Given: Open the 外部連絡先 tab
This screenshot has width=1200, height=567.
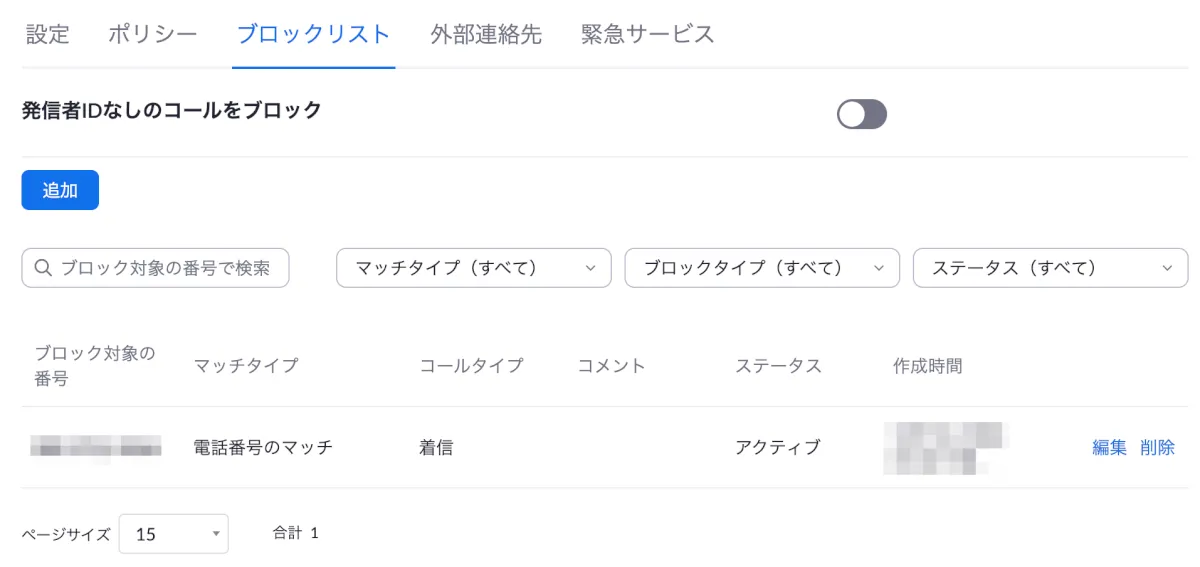Looking at the screenshot, I should (x=486, y=34).
